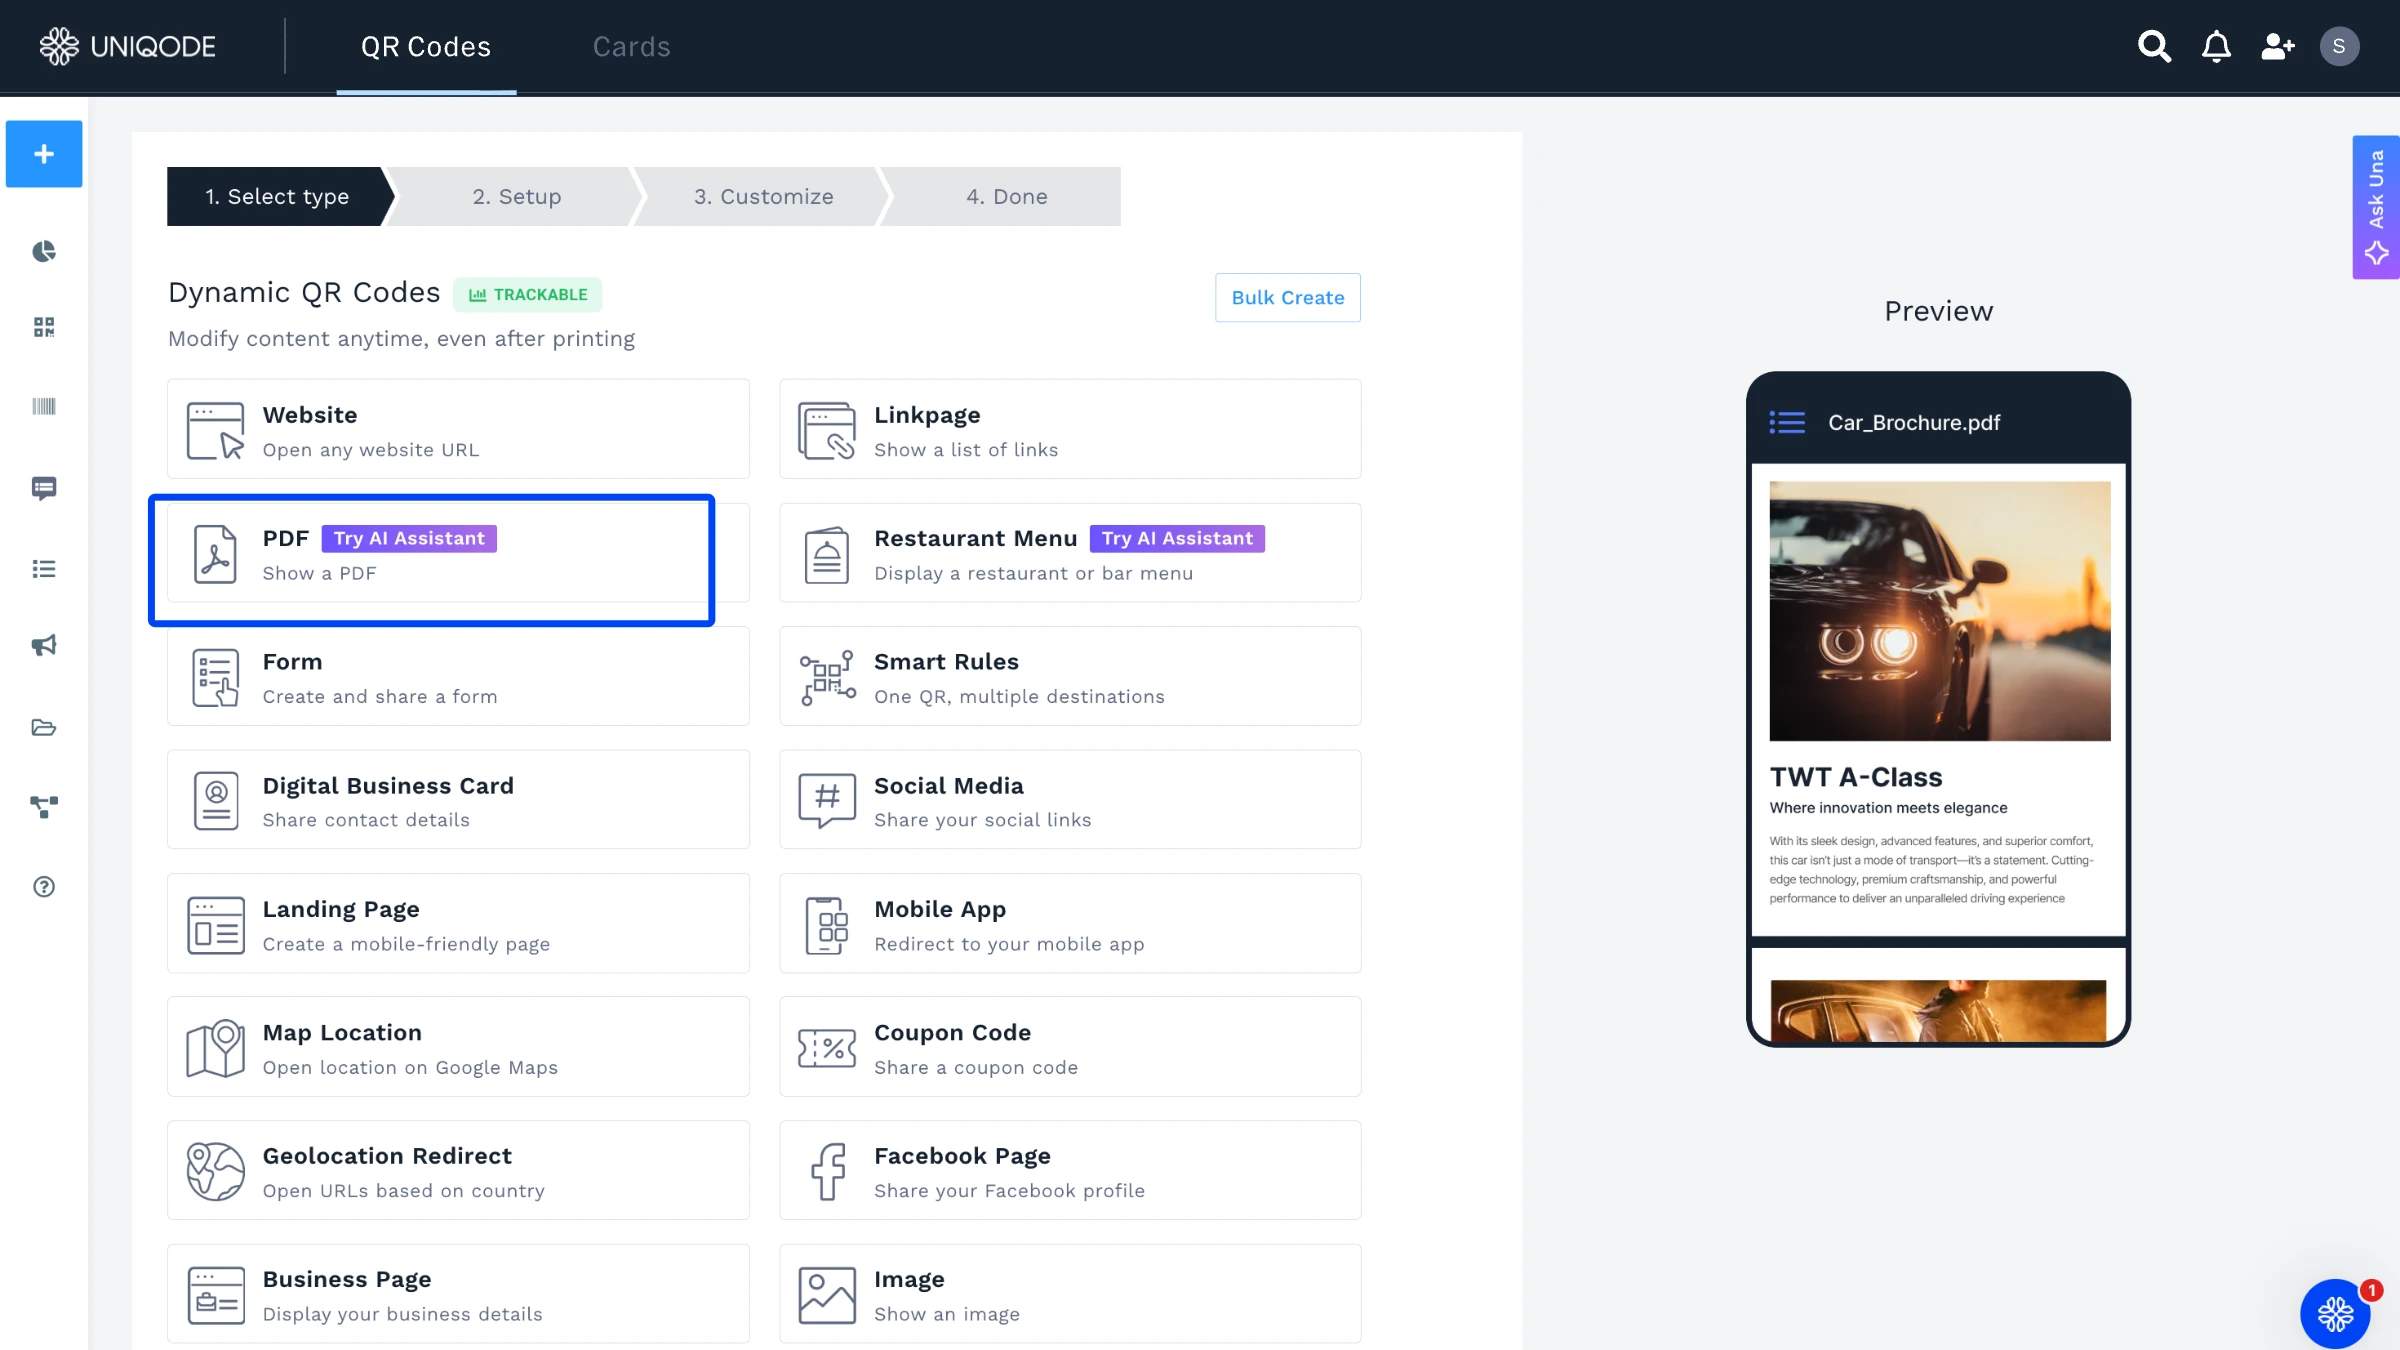Click the add user icon

coord(2277,46)
